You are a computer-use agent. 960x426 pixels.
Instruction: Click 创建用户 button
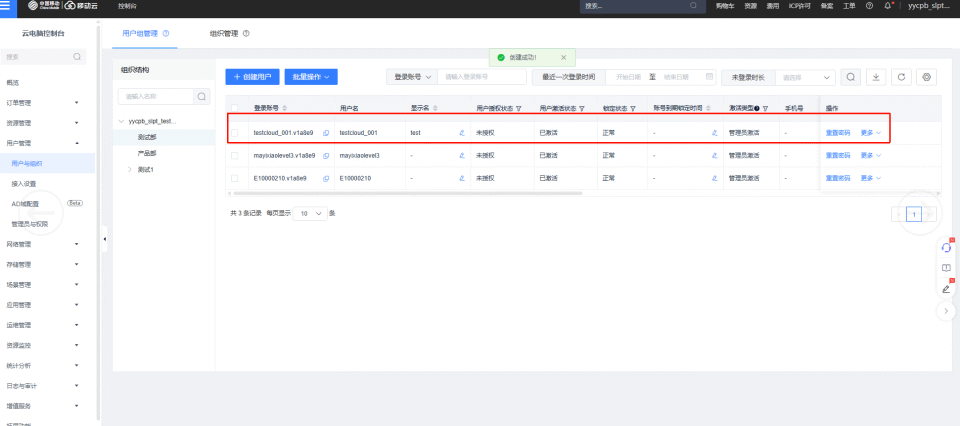pos(252,77)
